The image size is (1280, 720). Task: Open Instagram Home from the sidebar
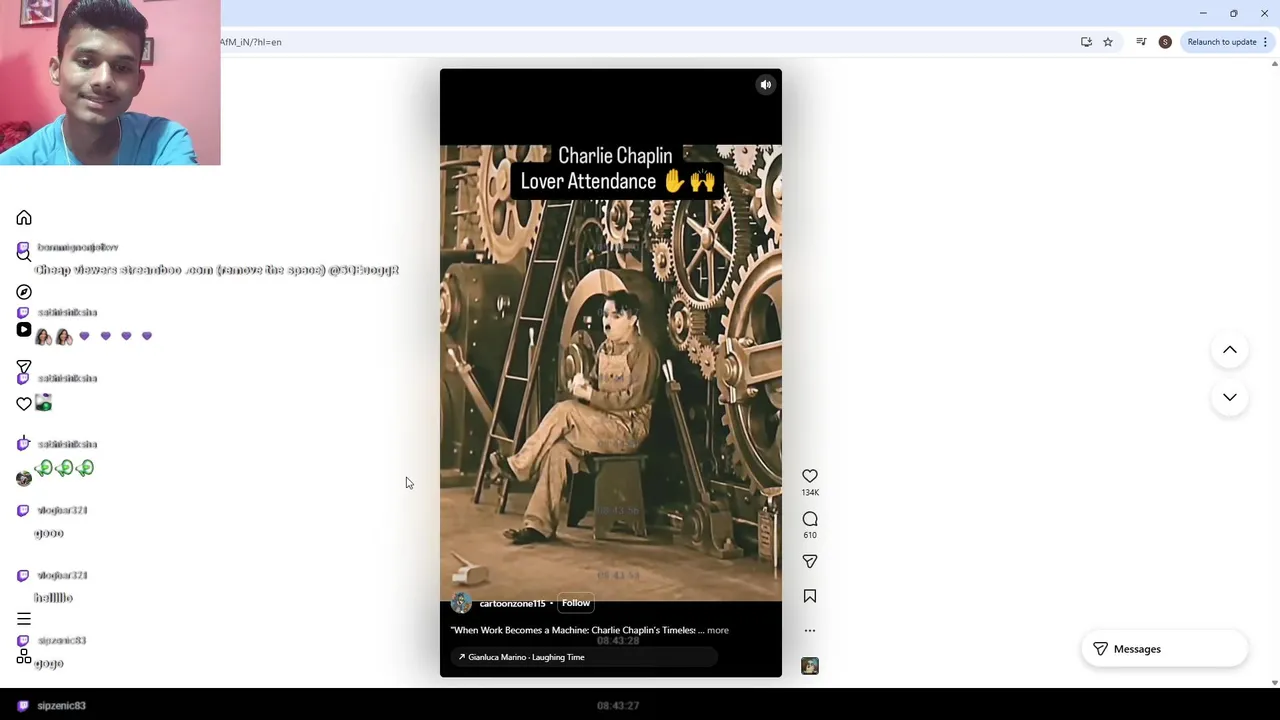24,218
